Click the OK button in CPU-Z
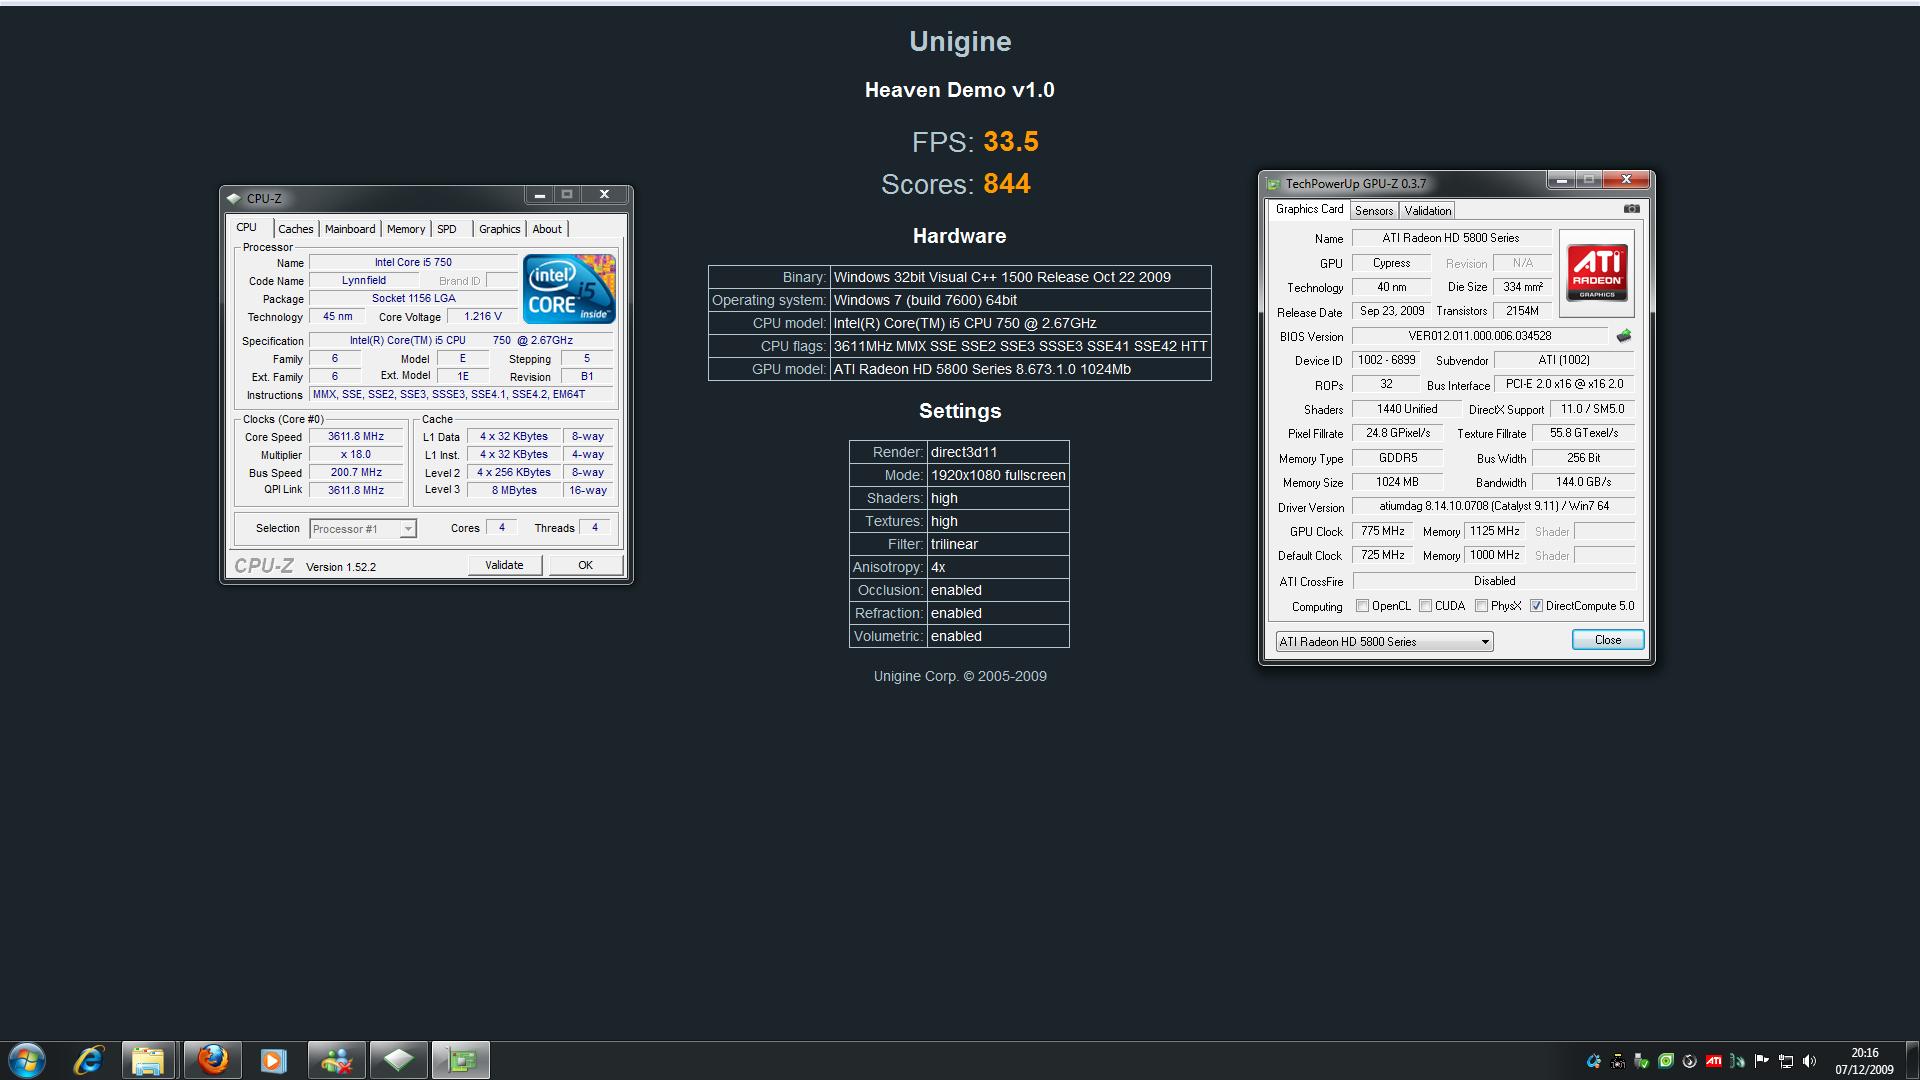Viewport: 1920px width, 1080px height. pos(585,565)
